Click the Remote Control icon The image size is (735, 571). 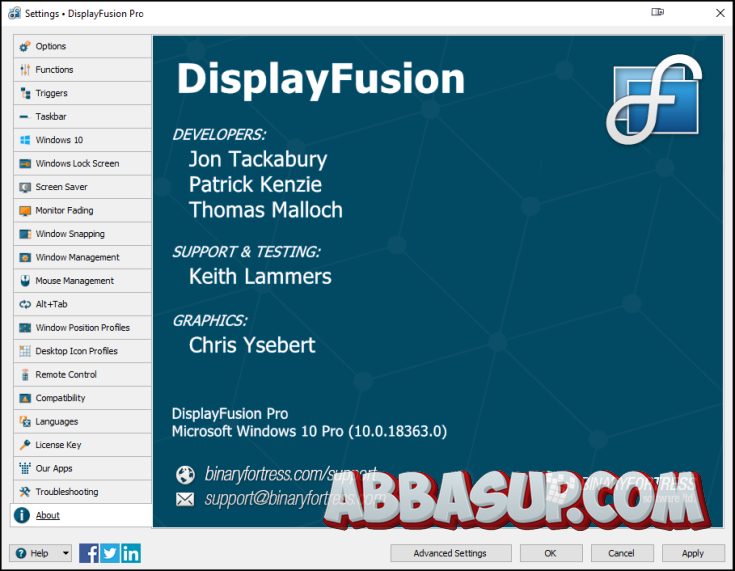(x=25, y=375)
